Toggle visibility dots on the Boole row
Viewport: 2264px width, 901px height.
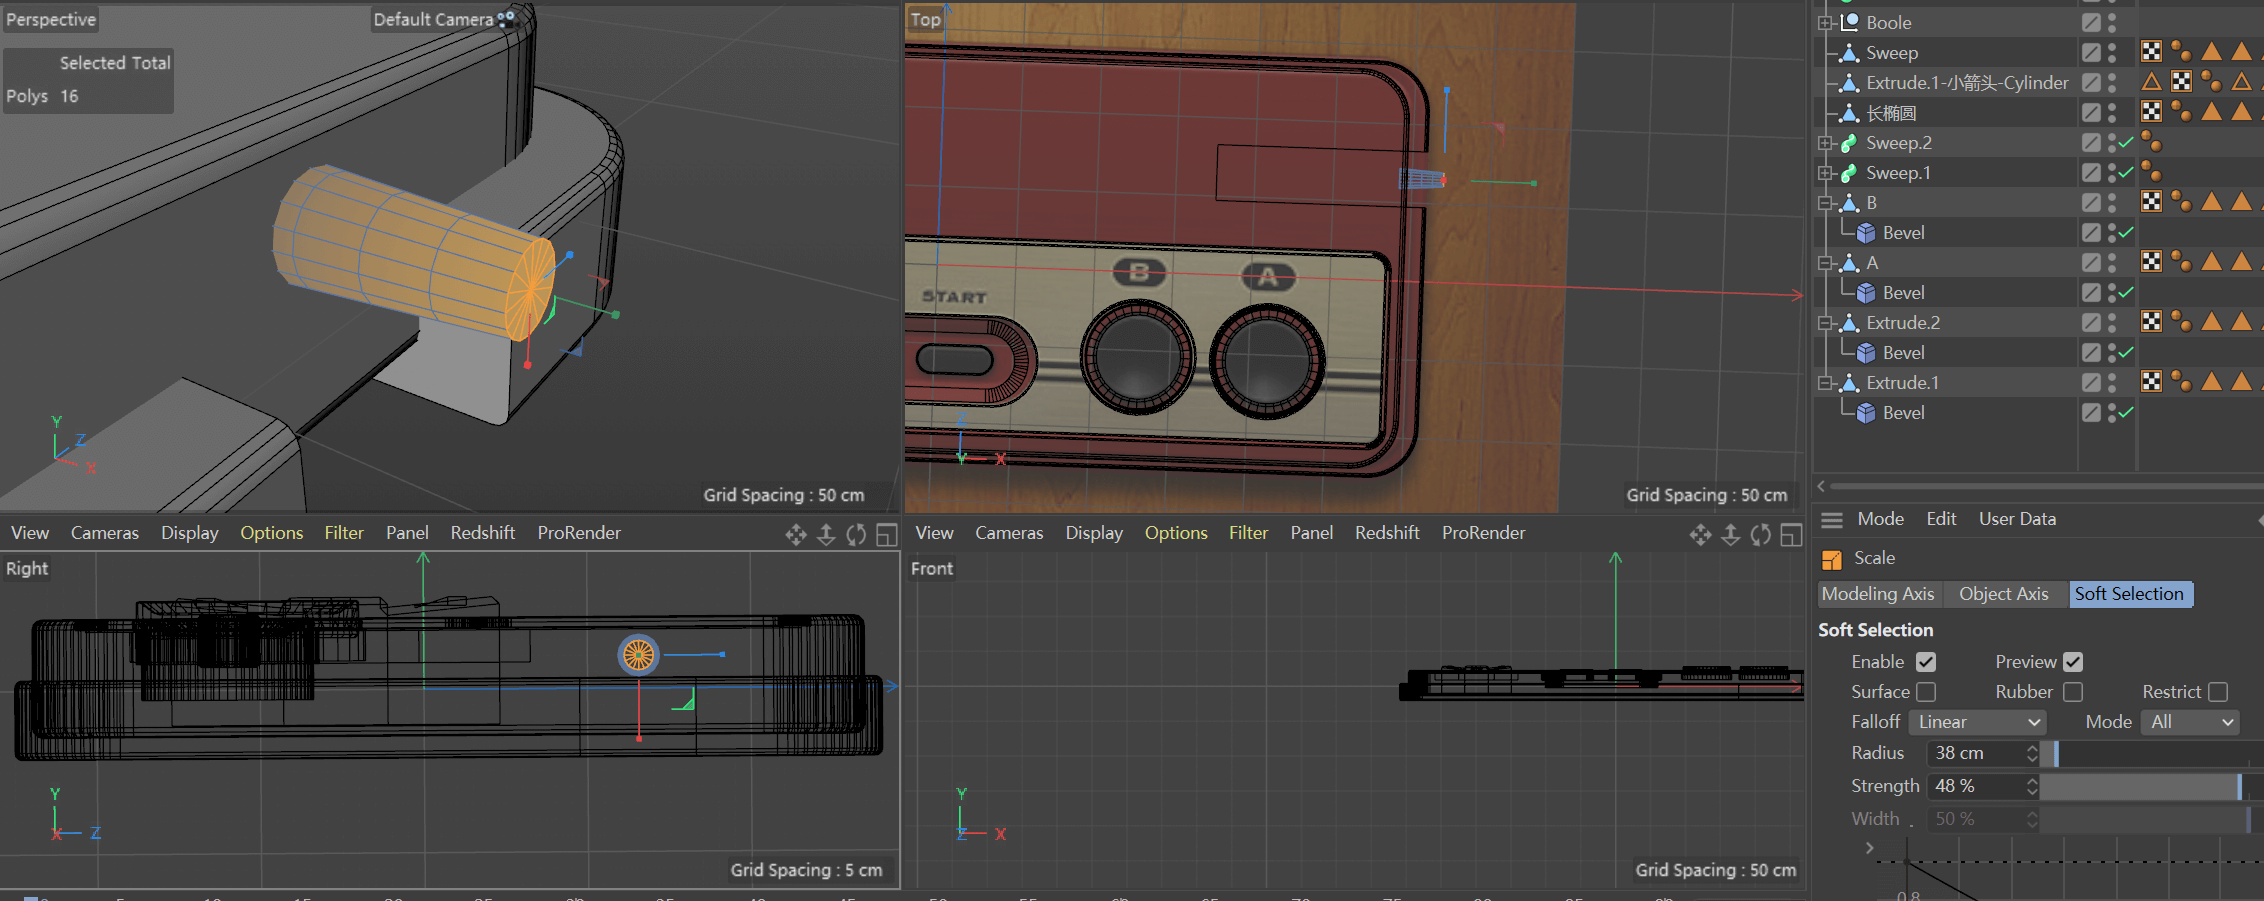point(2112,22)
